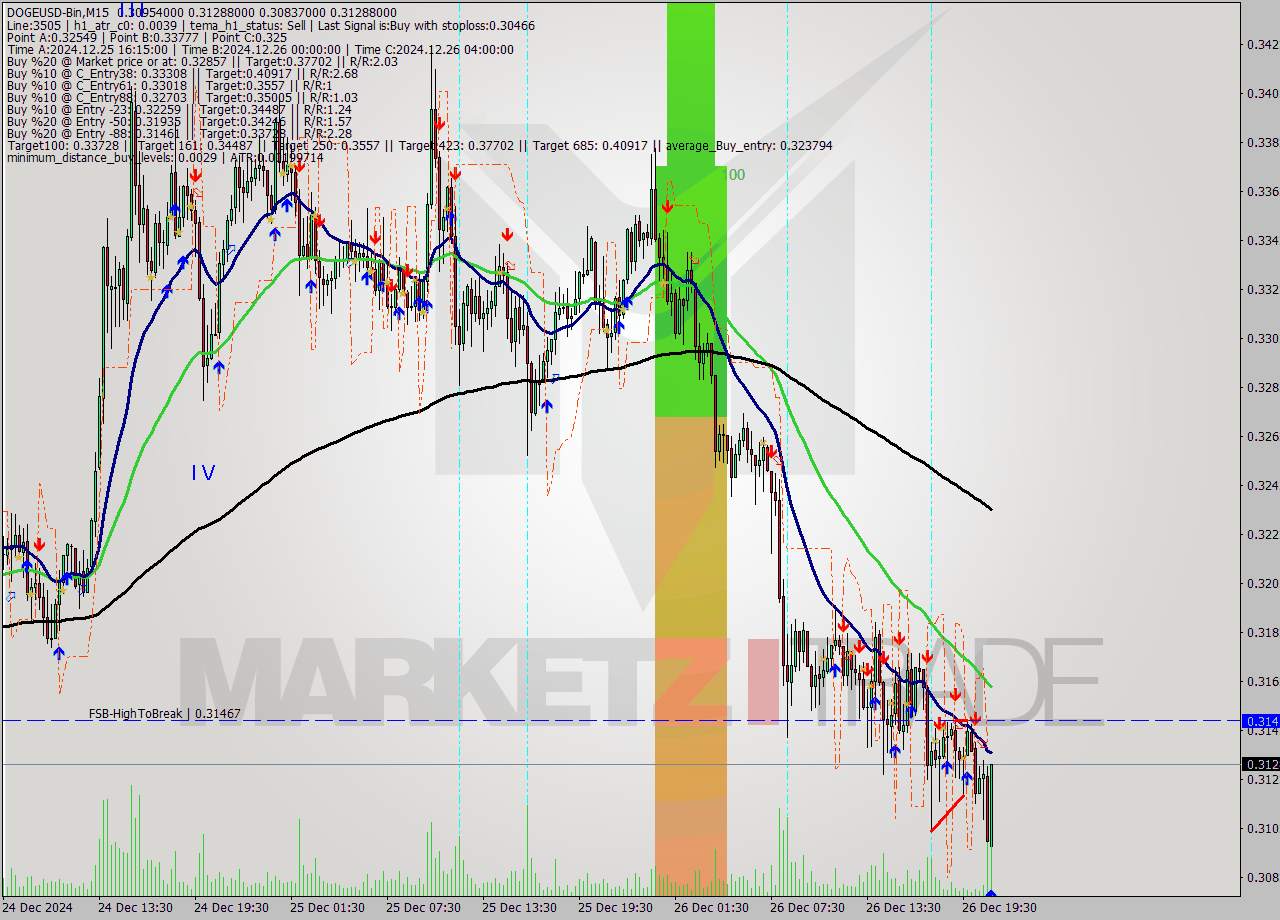Click the 0.326 price axis label
Viewport: 1280px width, 920px height.
click(x=1262, y=436)
